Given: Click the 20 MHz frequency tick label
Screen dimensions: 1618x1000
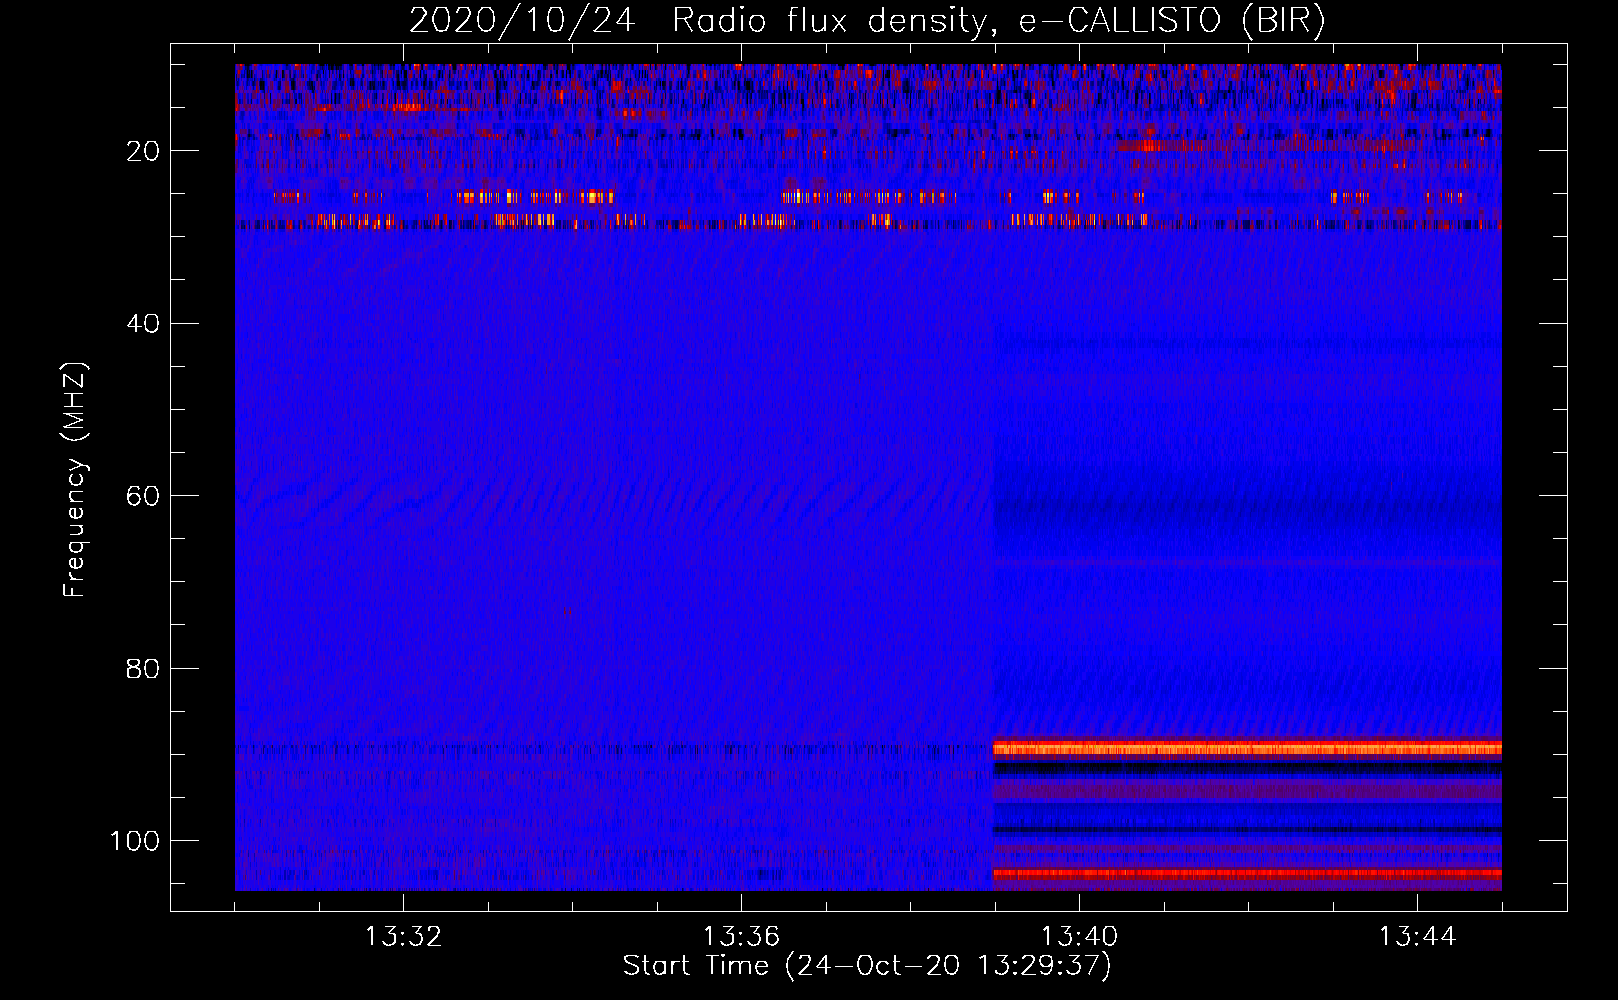Looking at the screenshot, I should click(144, 151).
